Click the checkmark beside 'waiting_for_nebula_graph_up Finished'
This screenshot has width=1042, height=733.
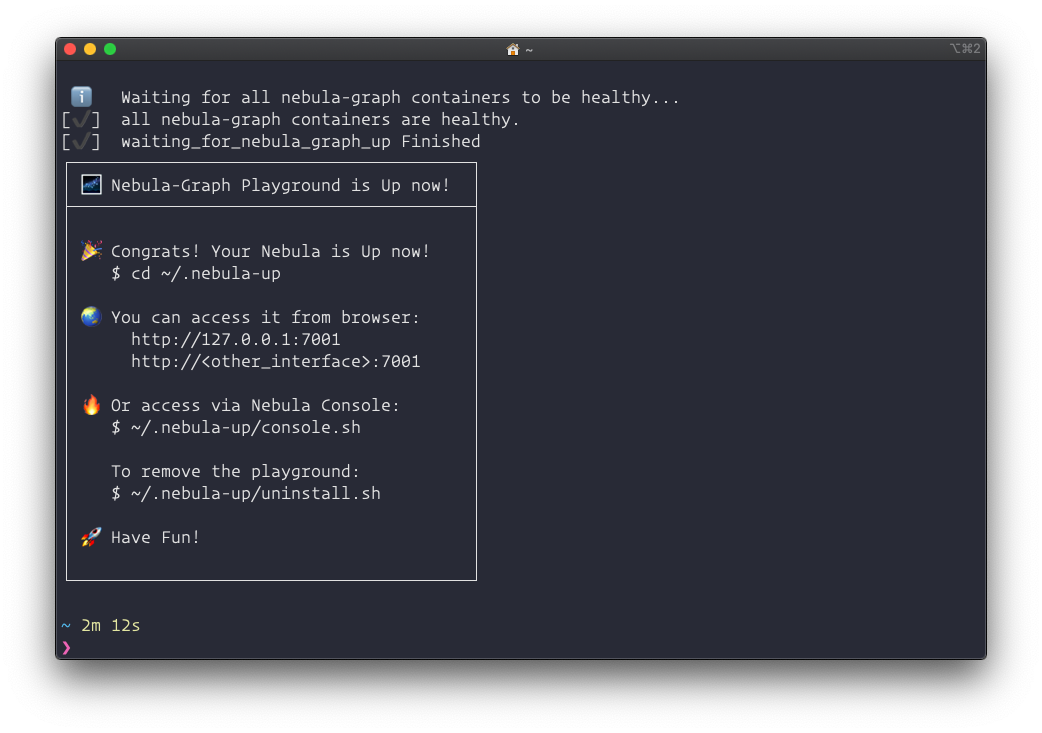(x=81, y=142)
